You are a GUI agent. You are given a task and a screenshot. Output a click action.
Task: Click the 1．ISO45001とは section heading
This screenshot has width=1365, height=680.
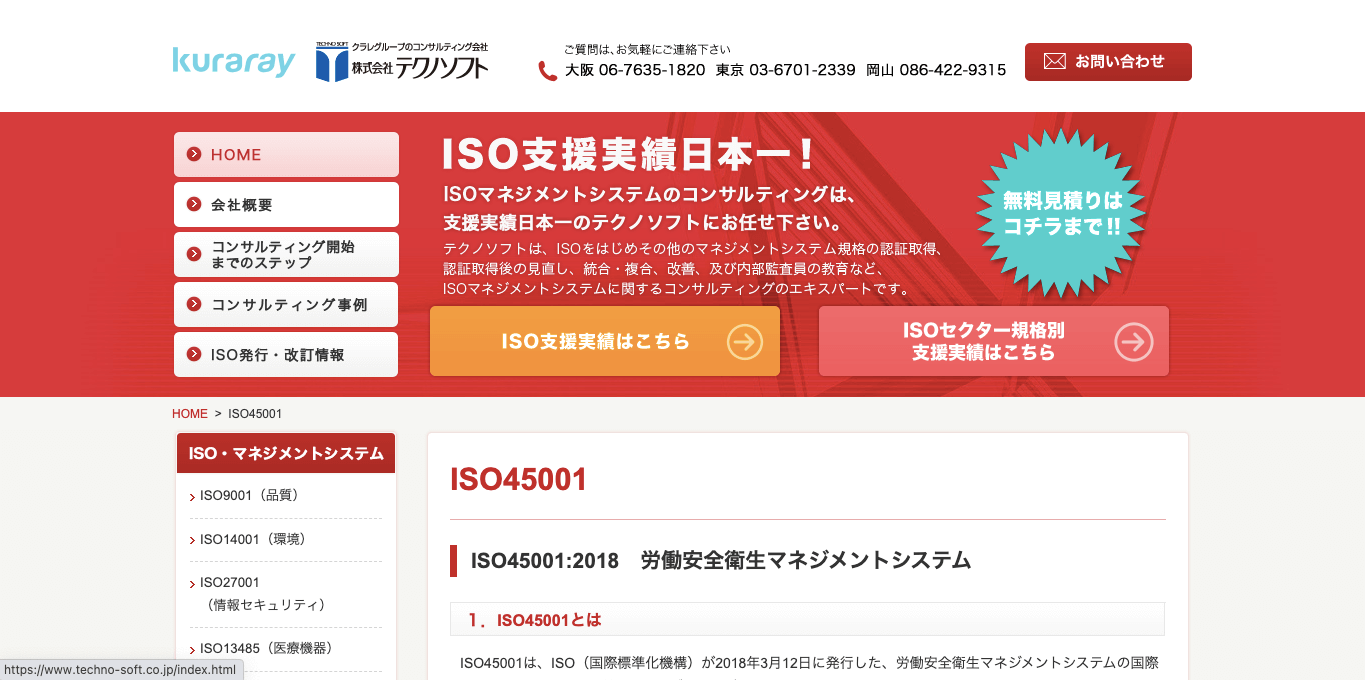pos(535,620)
